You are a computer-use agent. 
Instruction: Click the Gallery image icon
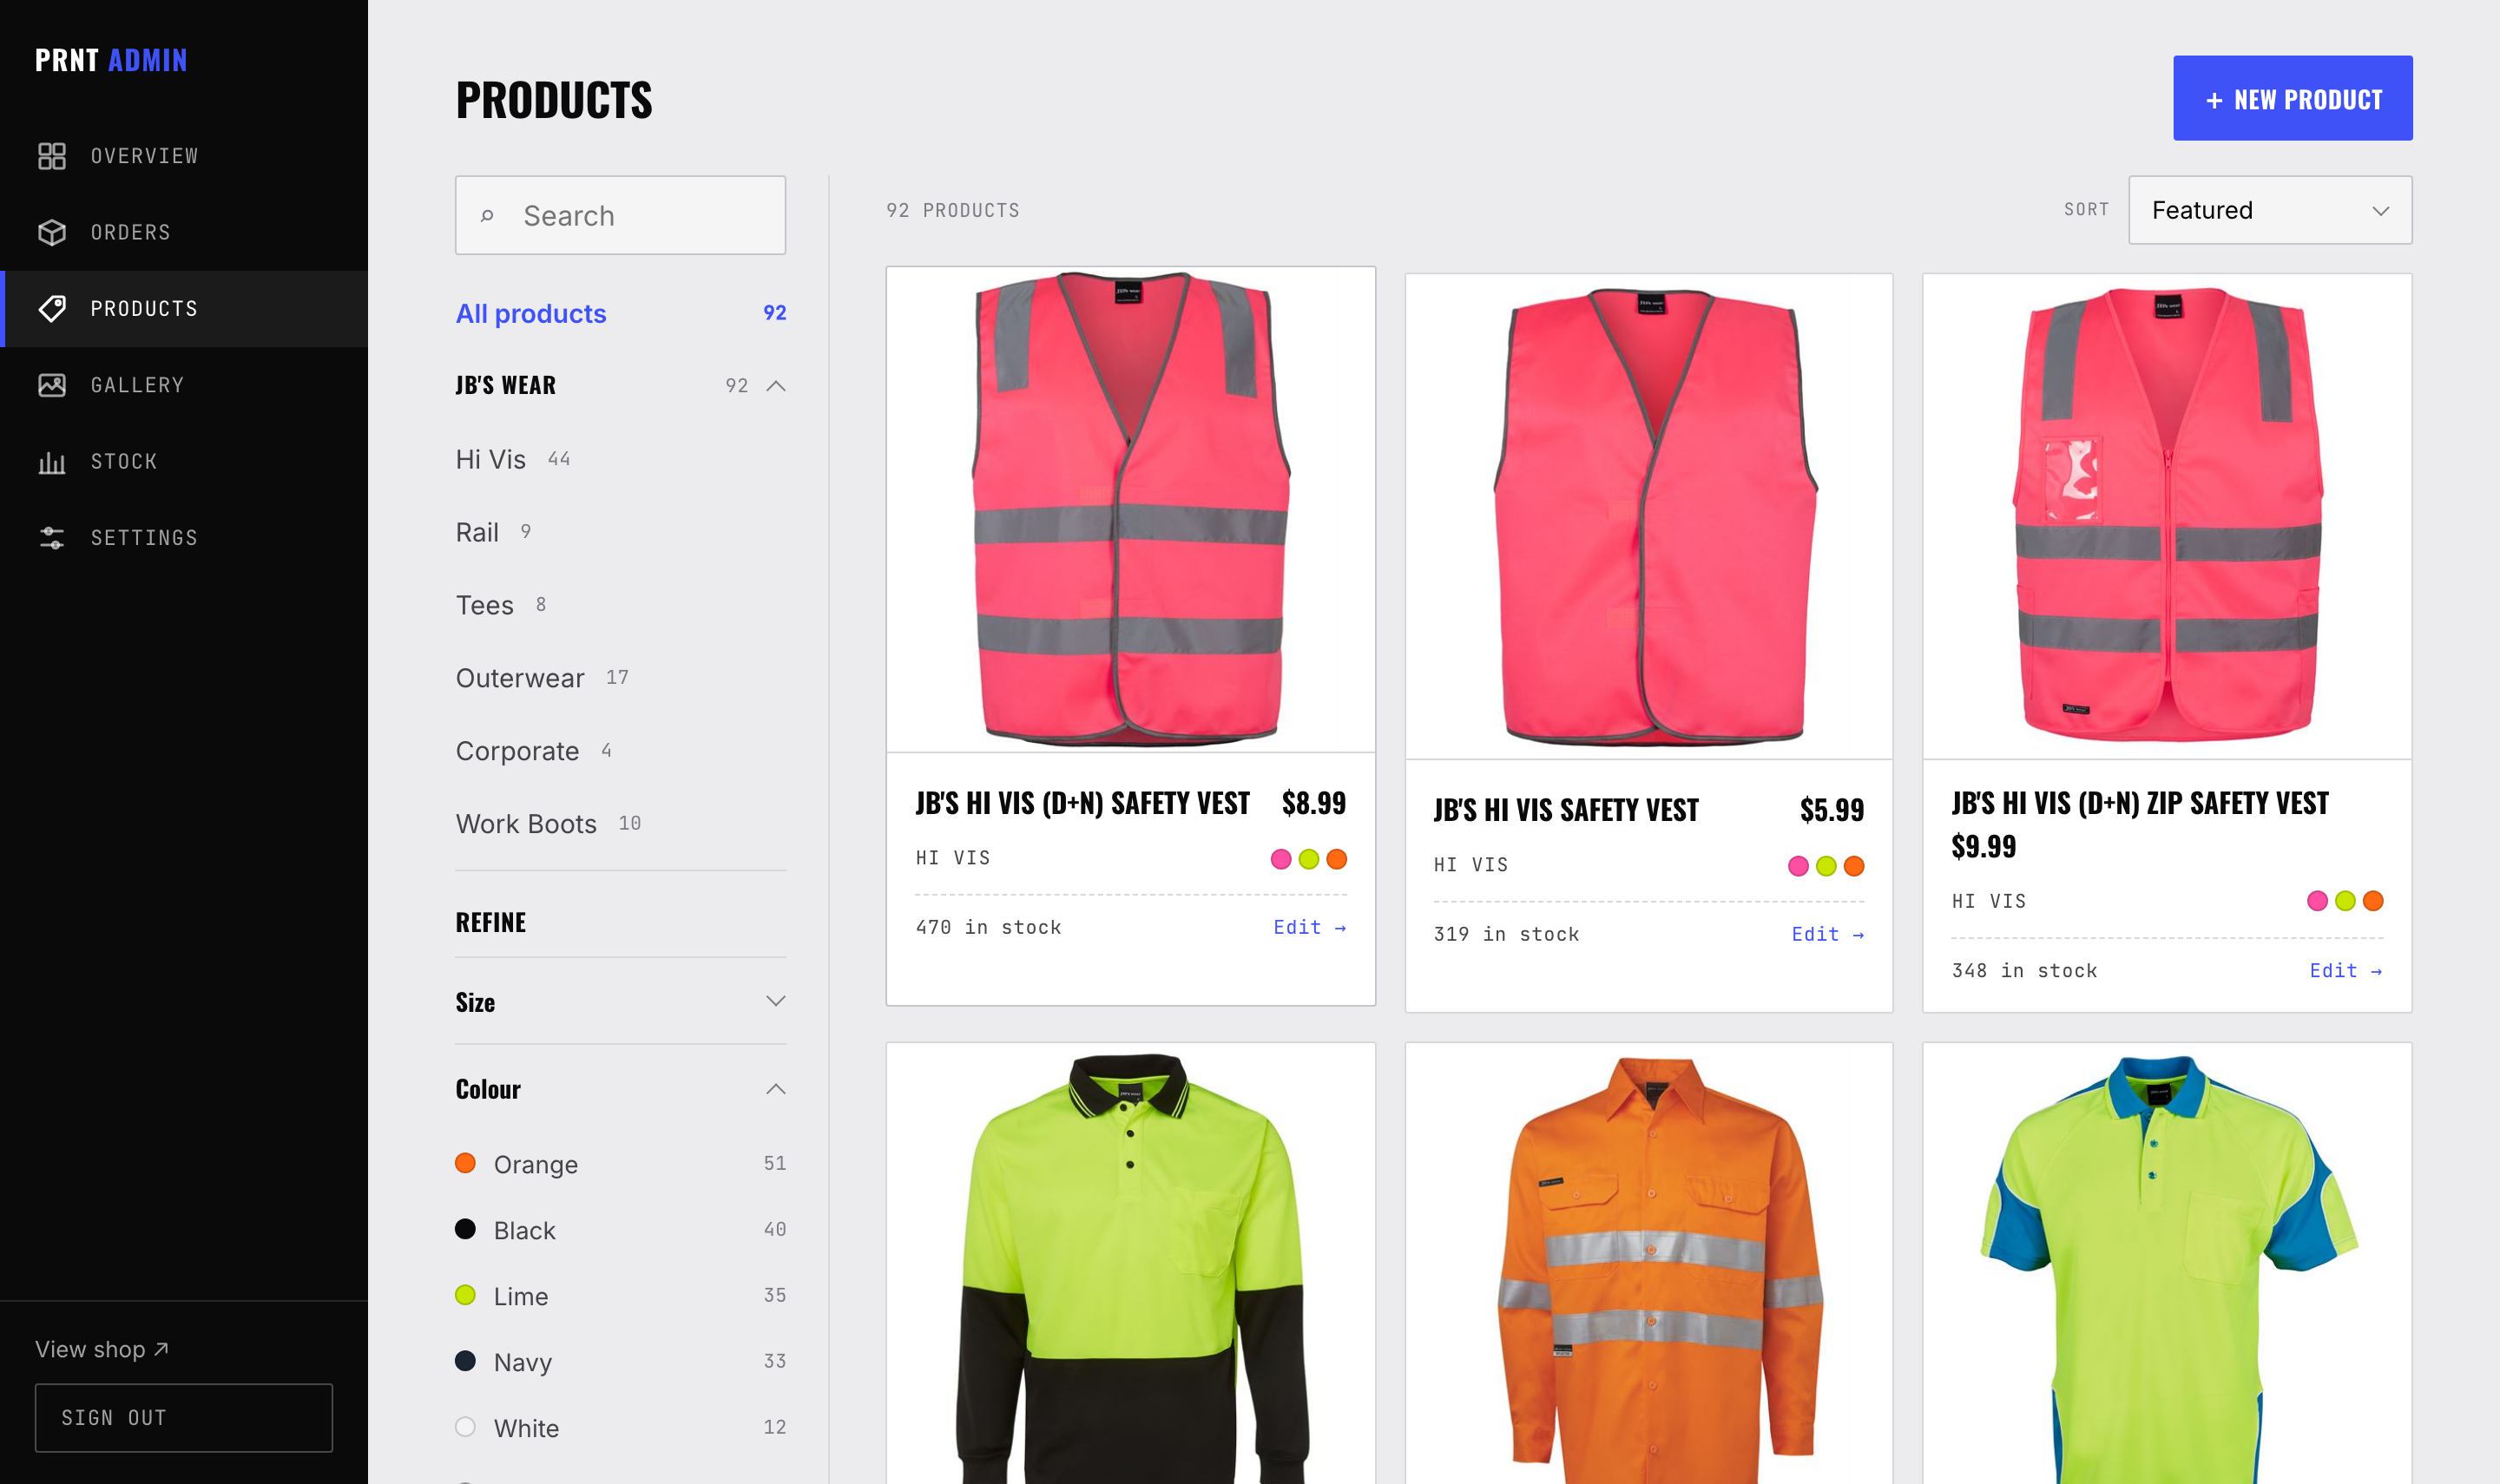(52, 385)
